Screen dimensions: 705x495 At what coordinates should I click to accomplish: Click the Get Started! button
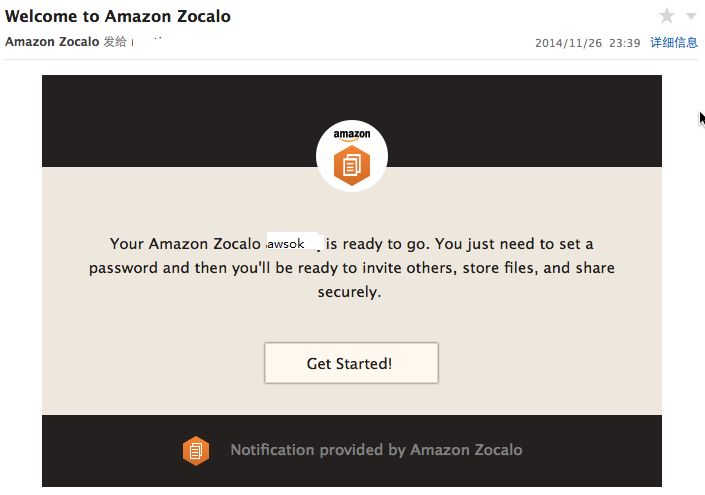coord(351,363)
